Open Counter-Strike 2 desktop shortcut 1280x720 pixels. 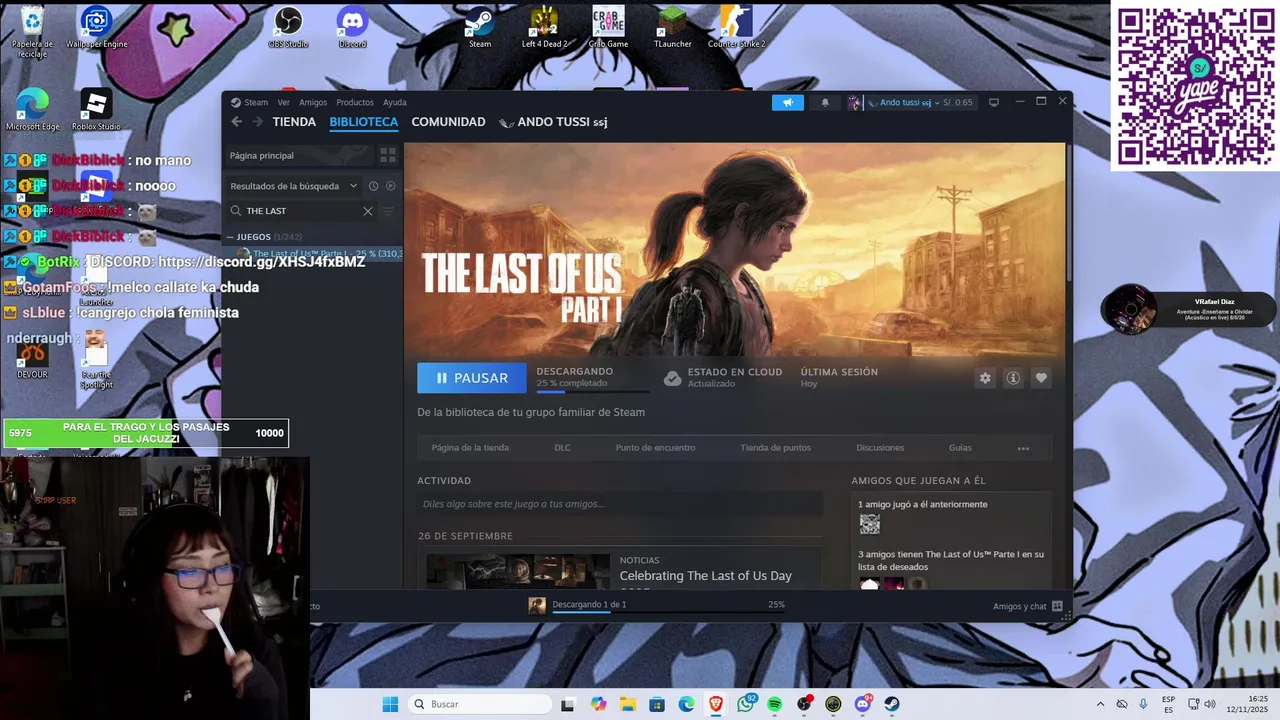(736, 27)
